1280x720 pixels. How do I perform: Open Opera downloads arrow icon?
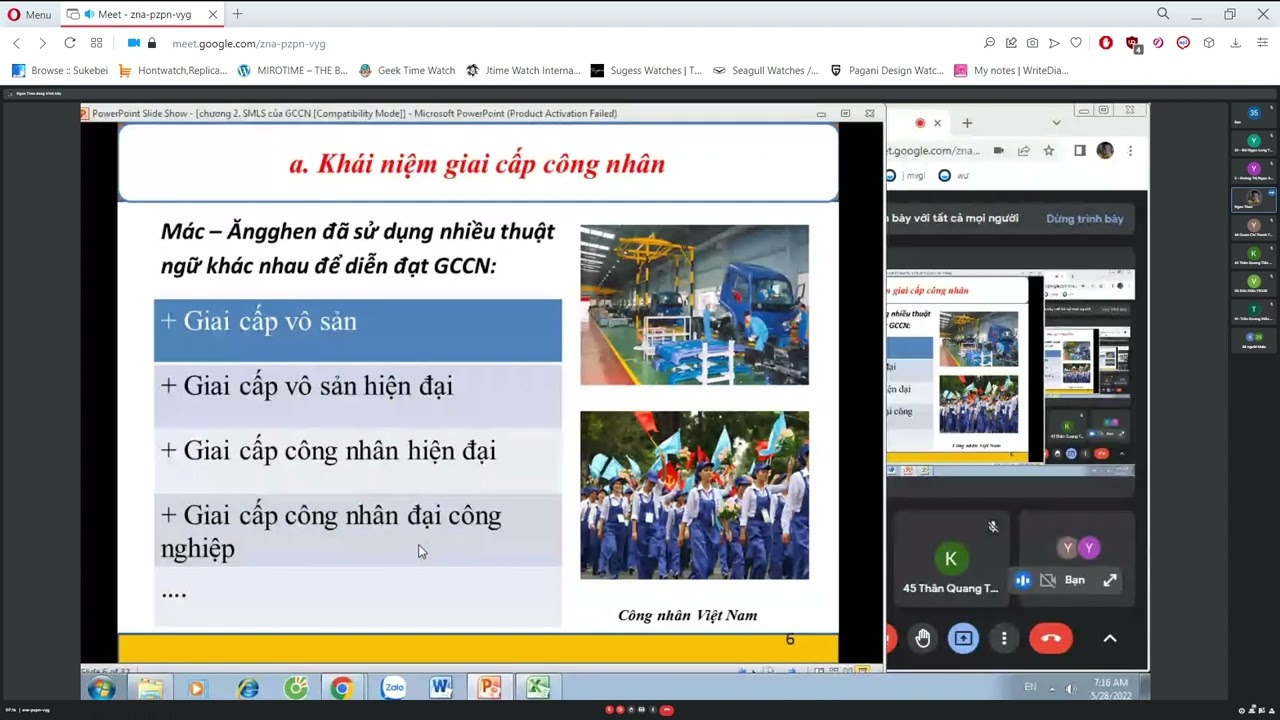pyautogui.click(x=1236, y=43)
